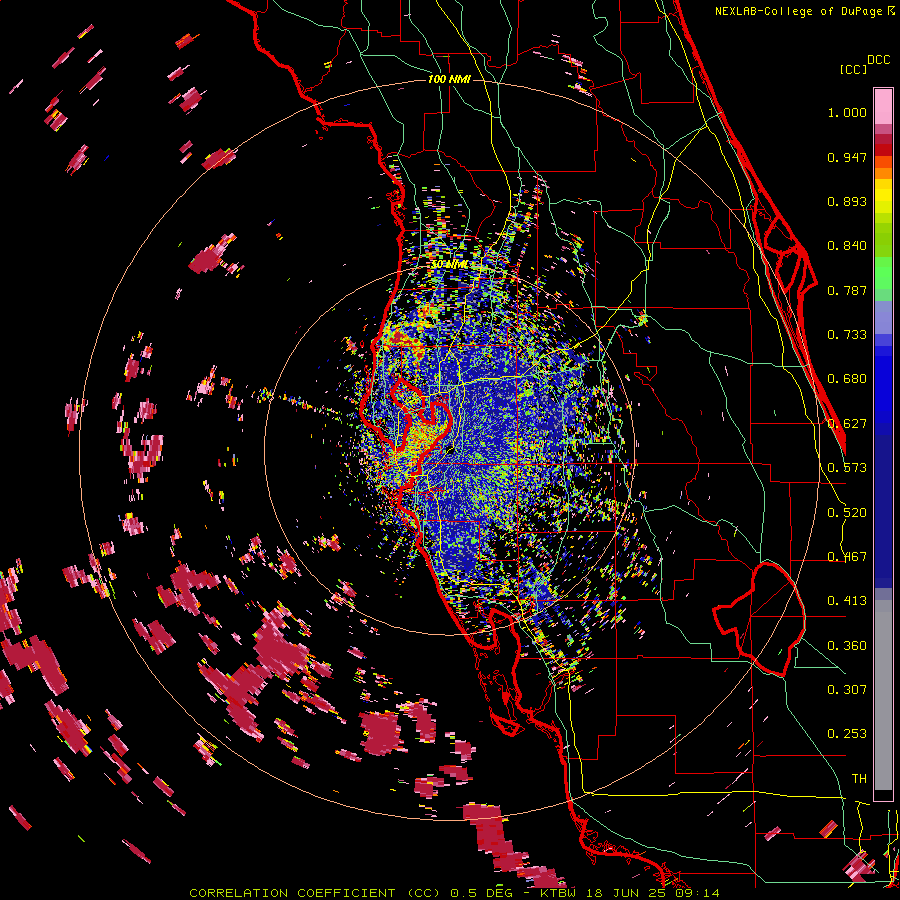Click the 0.307 scale value
This screenshot has height=900, width=900.
847,690
